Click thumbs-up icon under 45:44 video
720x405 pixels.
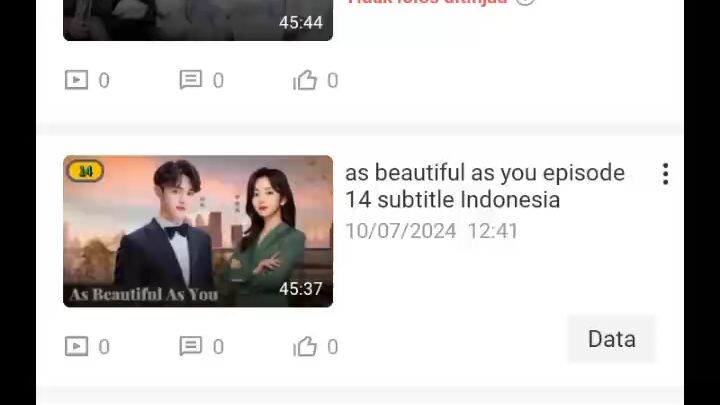pyautogui.click(x=305, y=80)
